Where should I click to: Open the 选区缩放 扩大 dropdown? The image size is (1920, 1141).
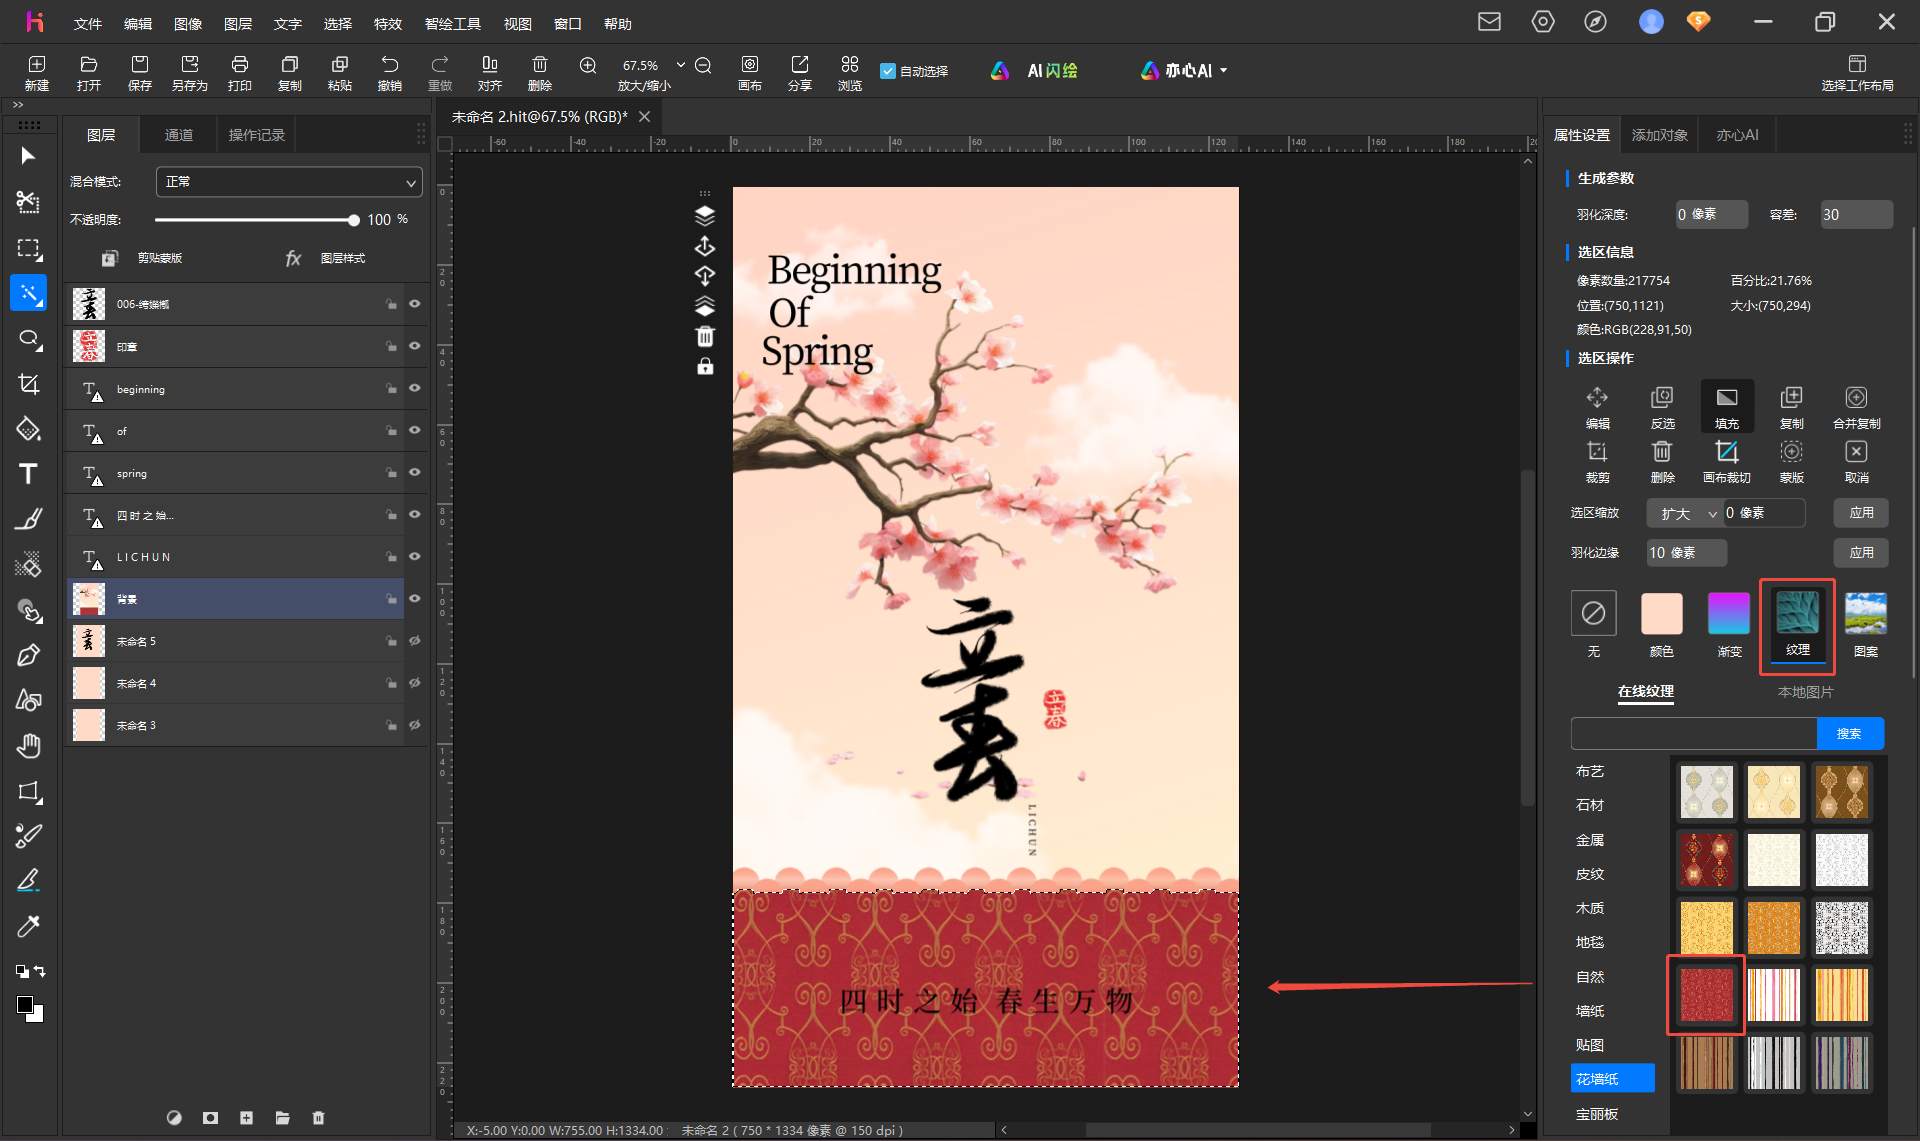pos(1684,513)
